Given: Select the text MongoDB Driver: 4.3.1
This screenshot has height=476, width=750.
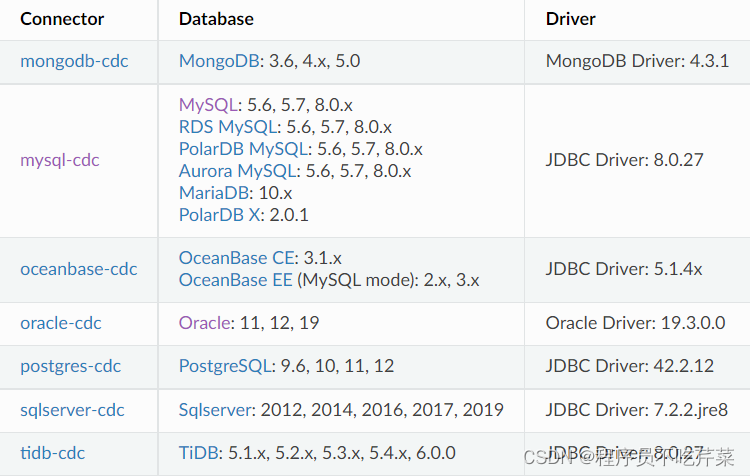Looking at the screenshot, I should (x=638, y=61).
